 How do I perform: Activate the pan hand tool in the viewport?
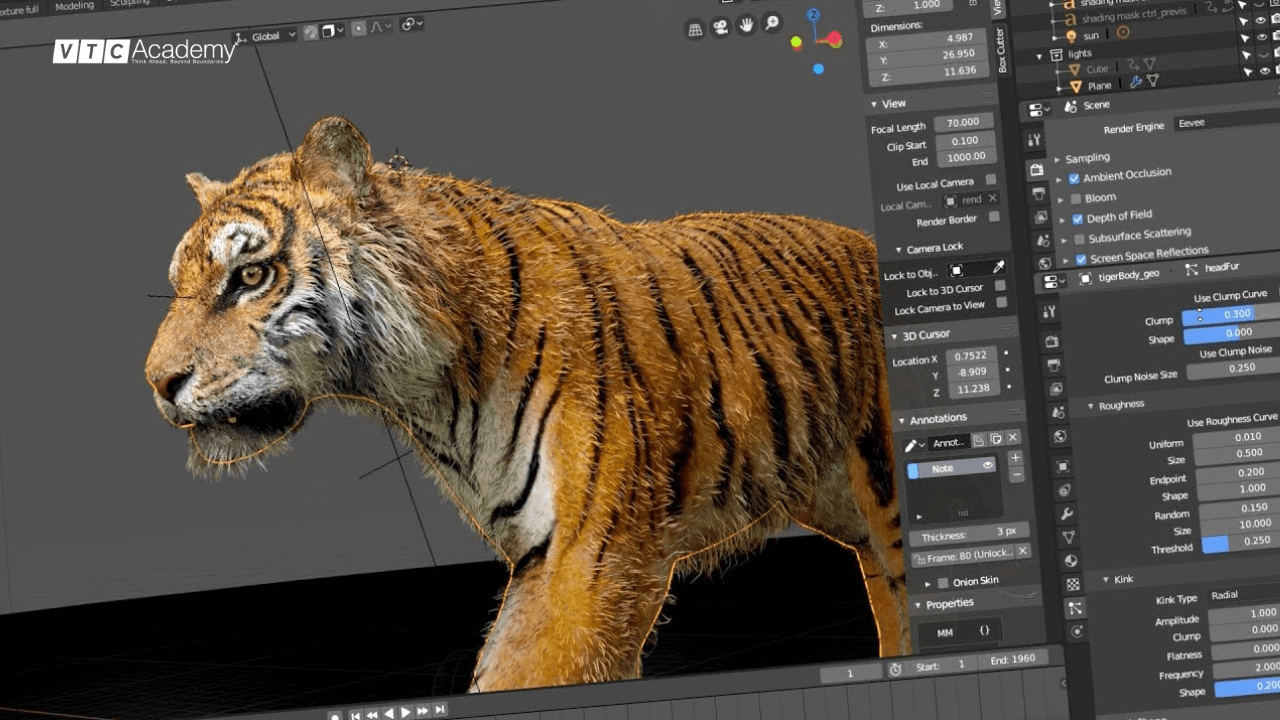[748, 26]
